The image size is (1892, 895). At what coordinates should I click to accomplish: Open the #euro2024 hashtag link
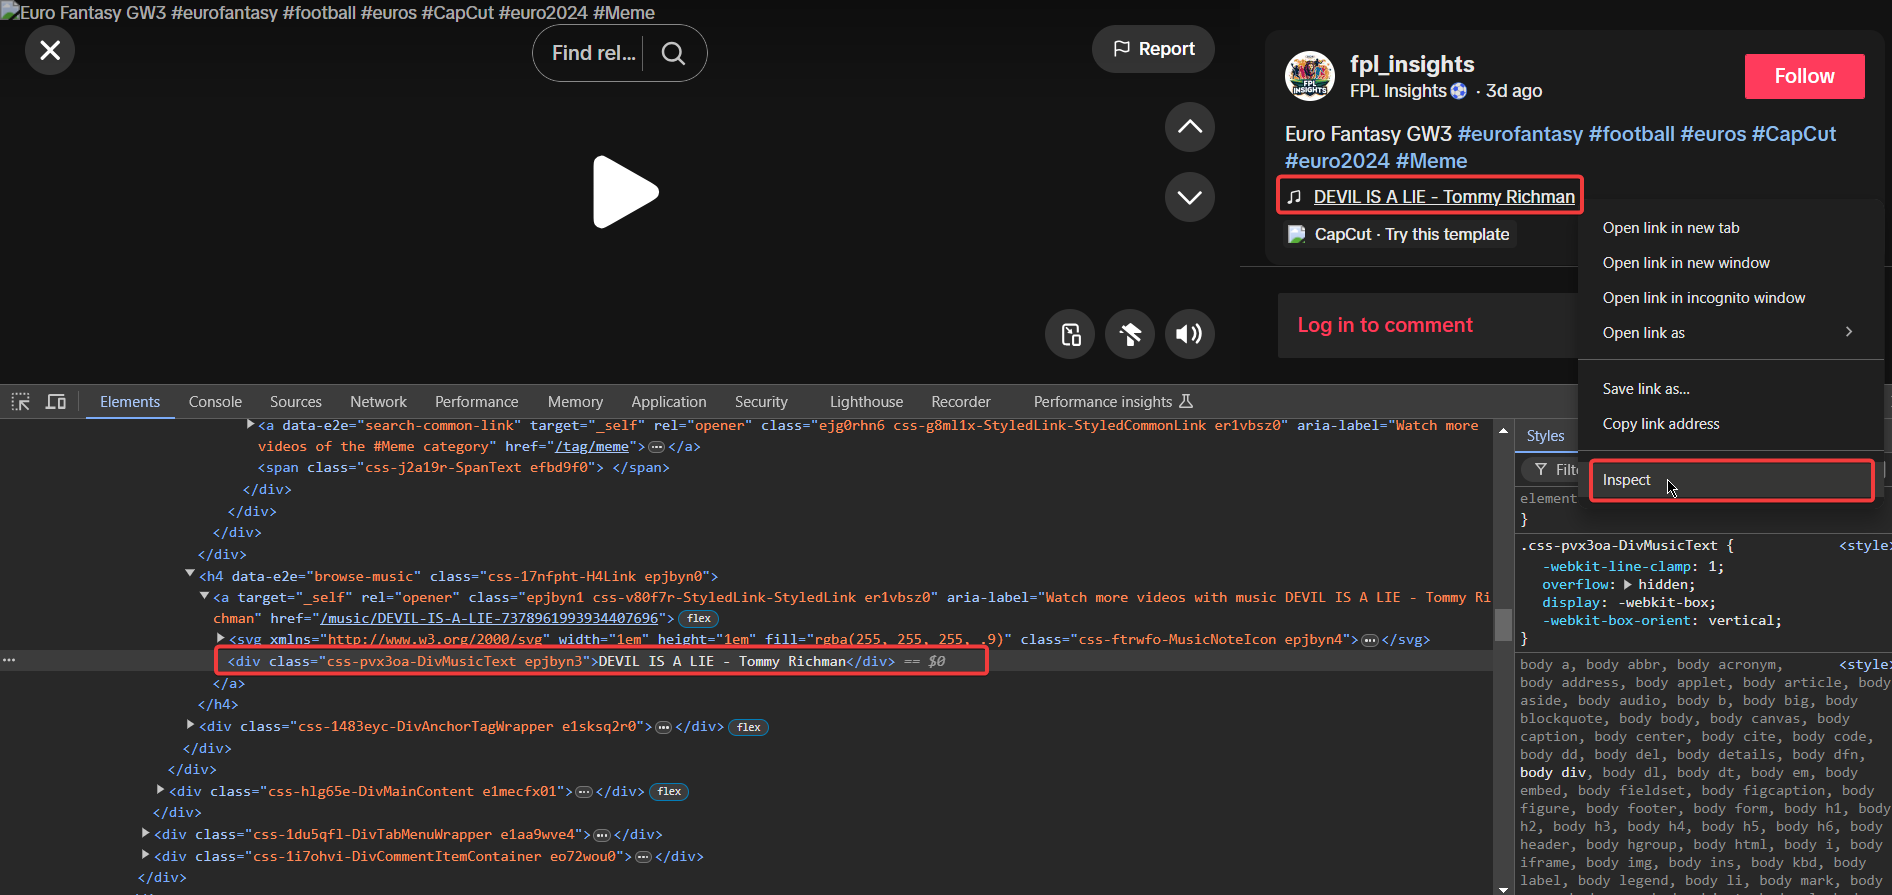[1337, 161]
